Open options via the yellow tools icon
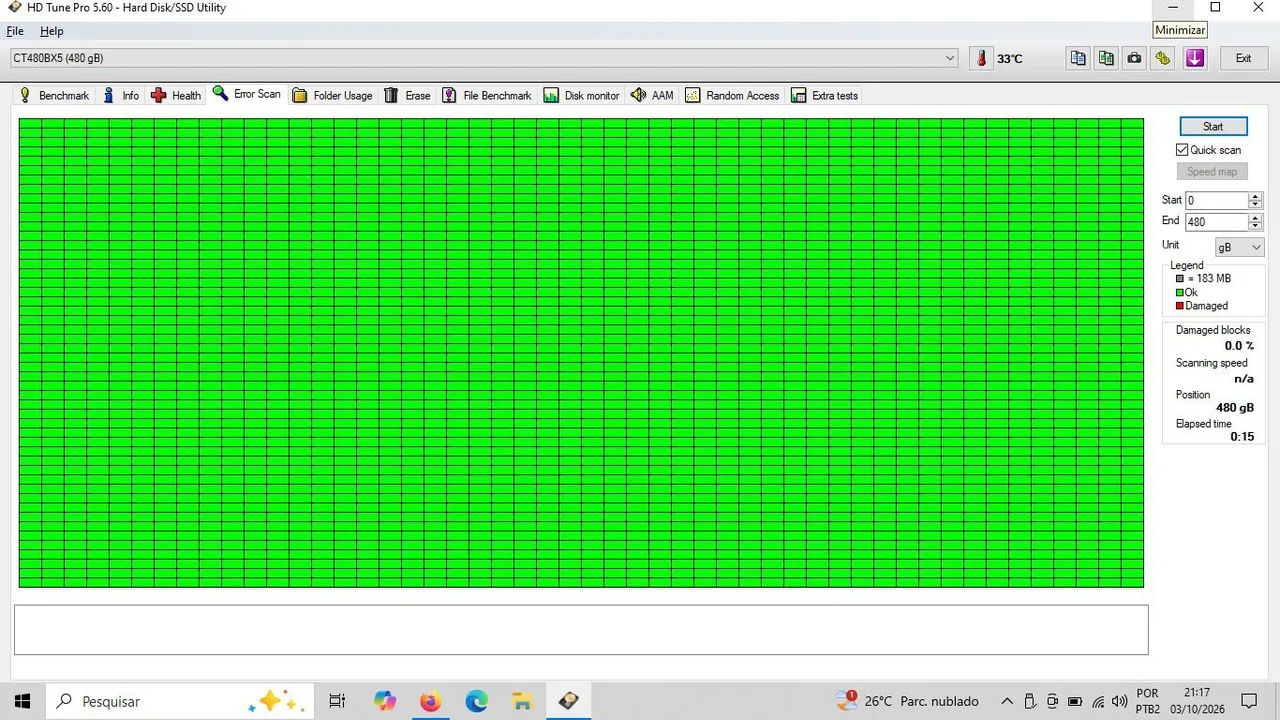 point(1162,58)
